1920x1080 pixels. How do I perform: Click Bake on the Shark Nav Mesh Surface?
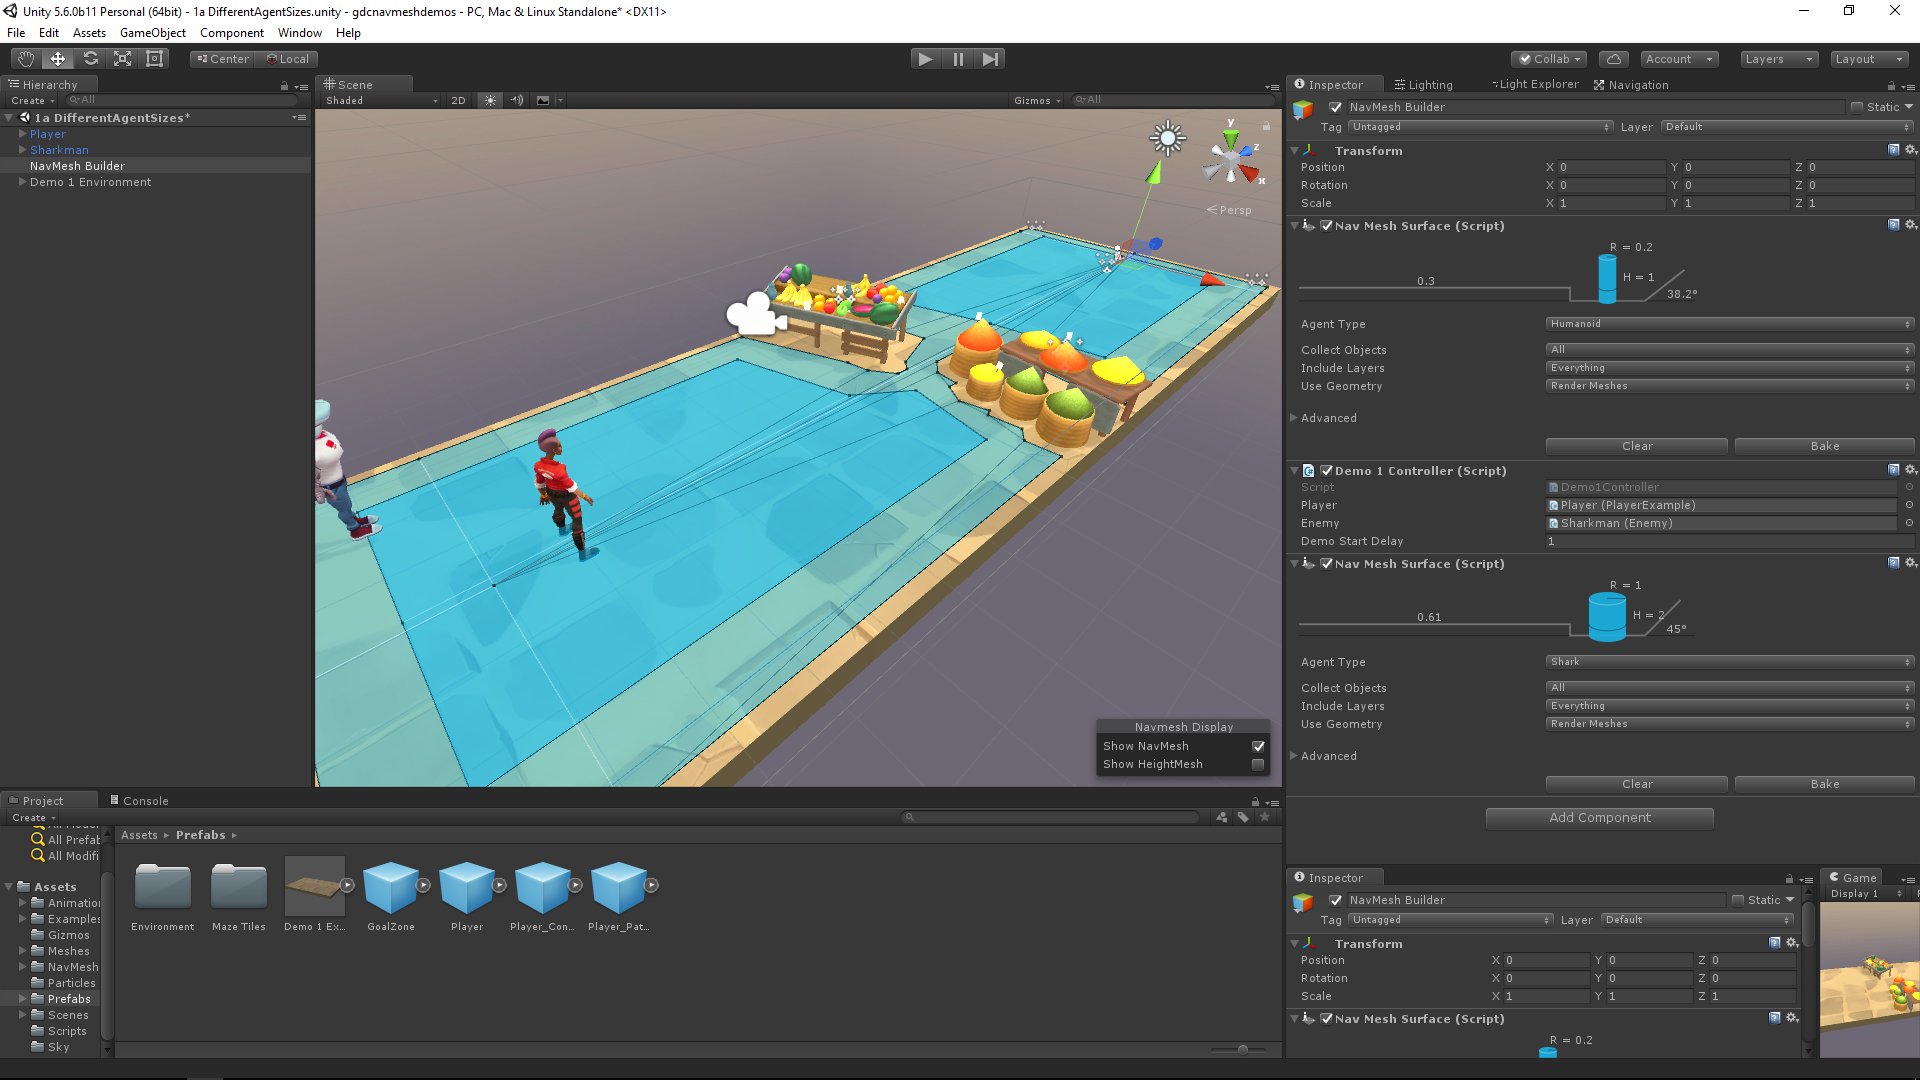point(1824,783)
